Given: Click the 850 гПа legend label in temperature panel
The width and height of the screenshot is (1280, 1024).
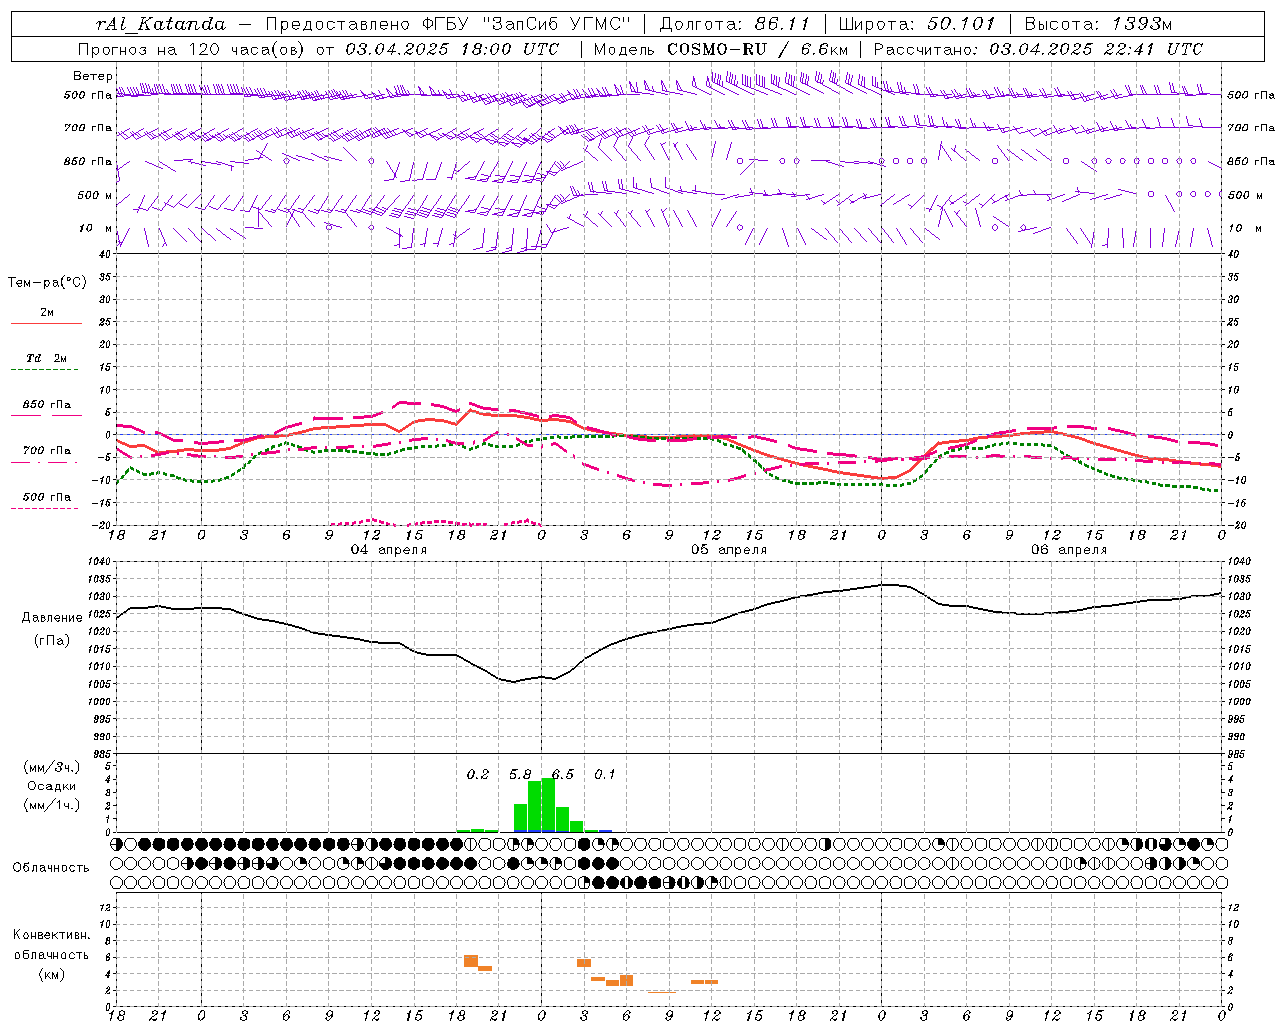Looking at the screenshot, I should click(47, 405).
